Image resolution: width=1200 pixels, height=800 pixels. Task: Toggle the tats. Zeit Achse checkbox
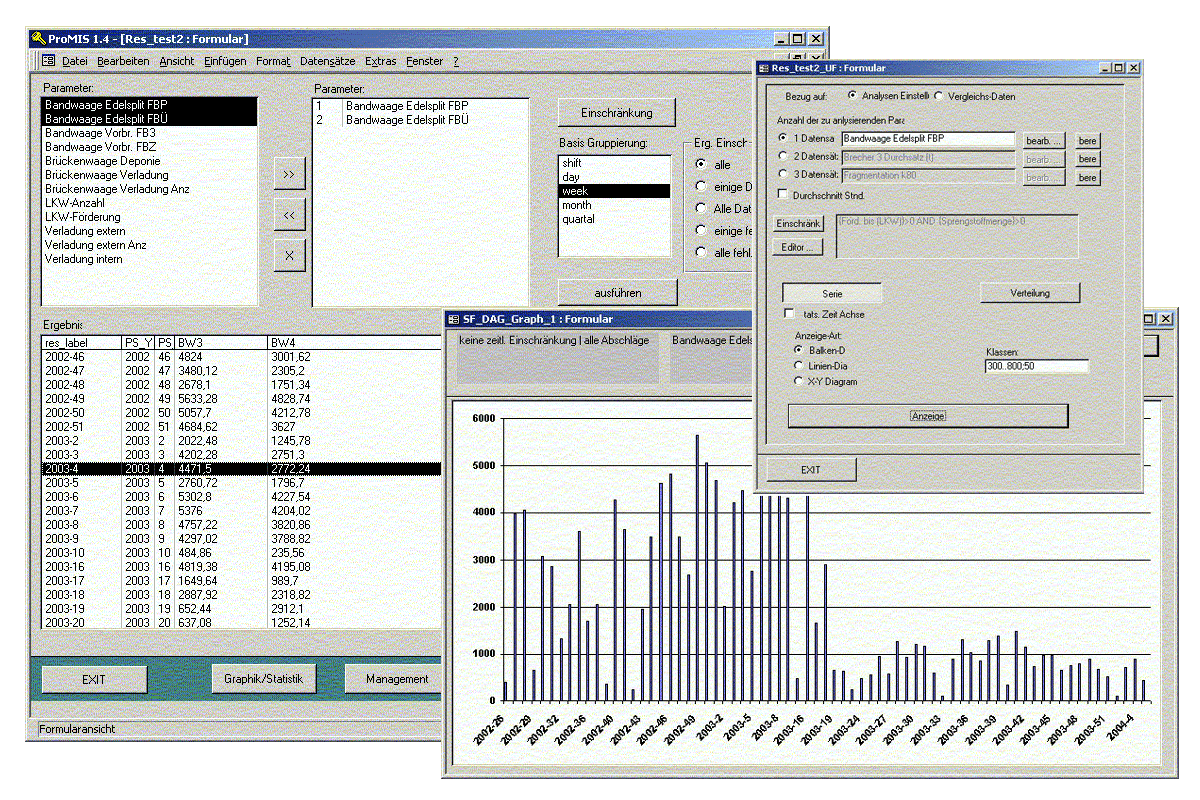tap(790, 314)
